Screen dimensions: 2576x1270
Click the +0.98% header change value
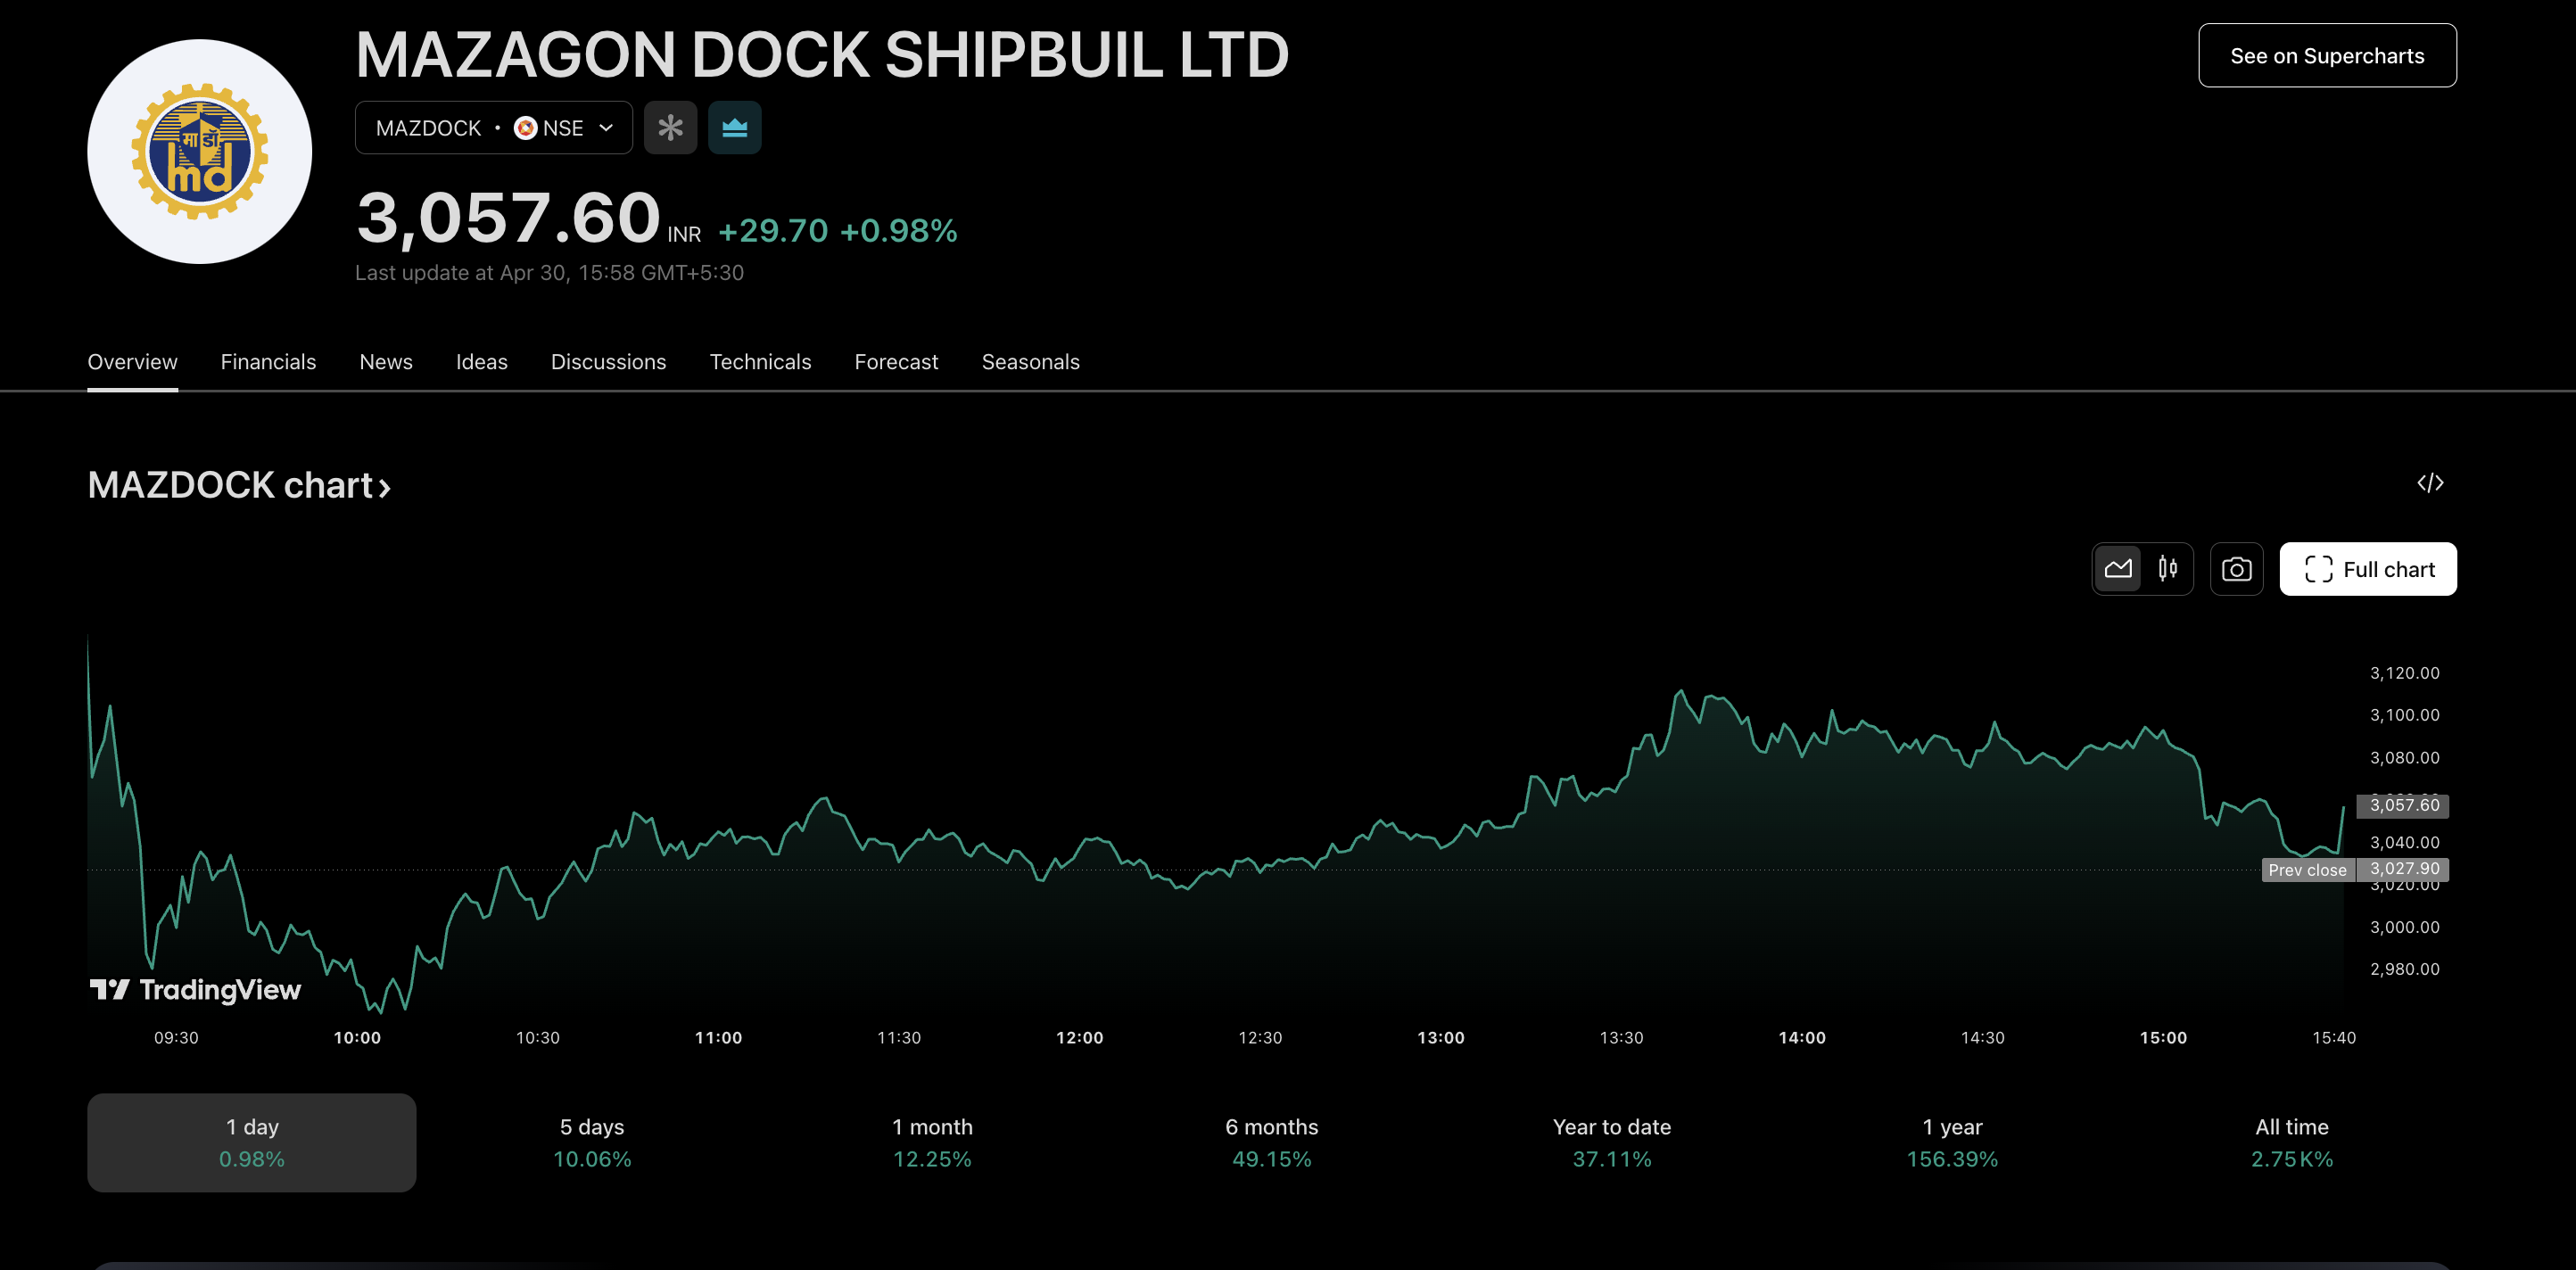[898, 231]
